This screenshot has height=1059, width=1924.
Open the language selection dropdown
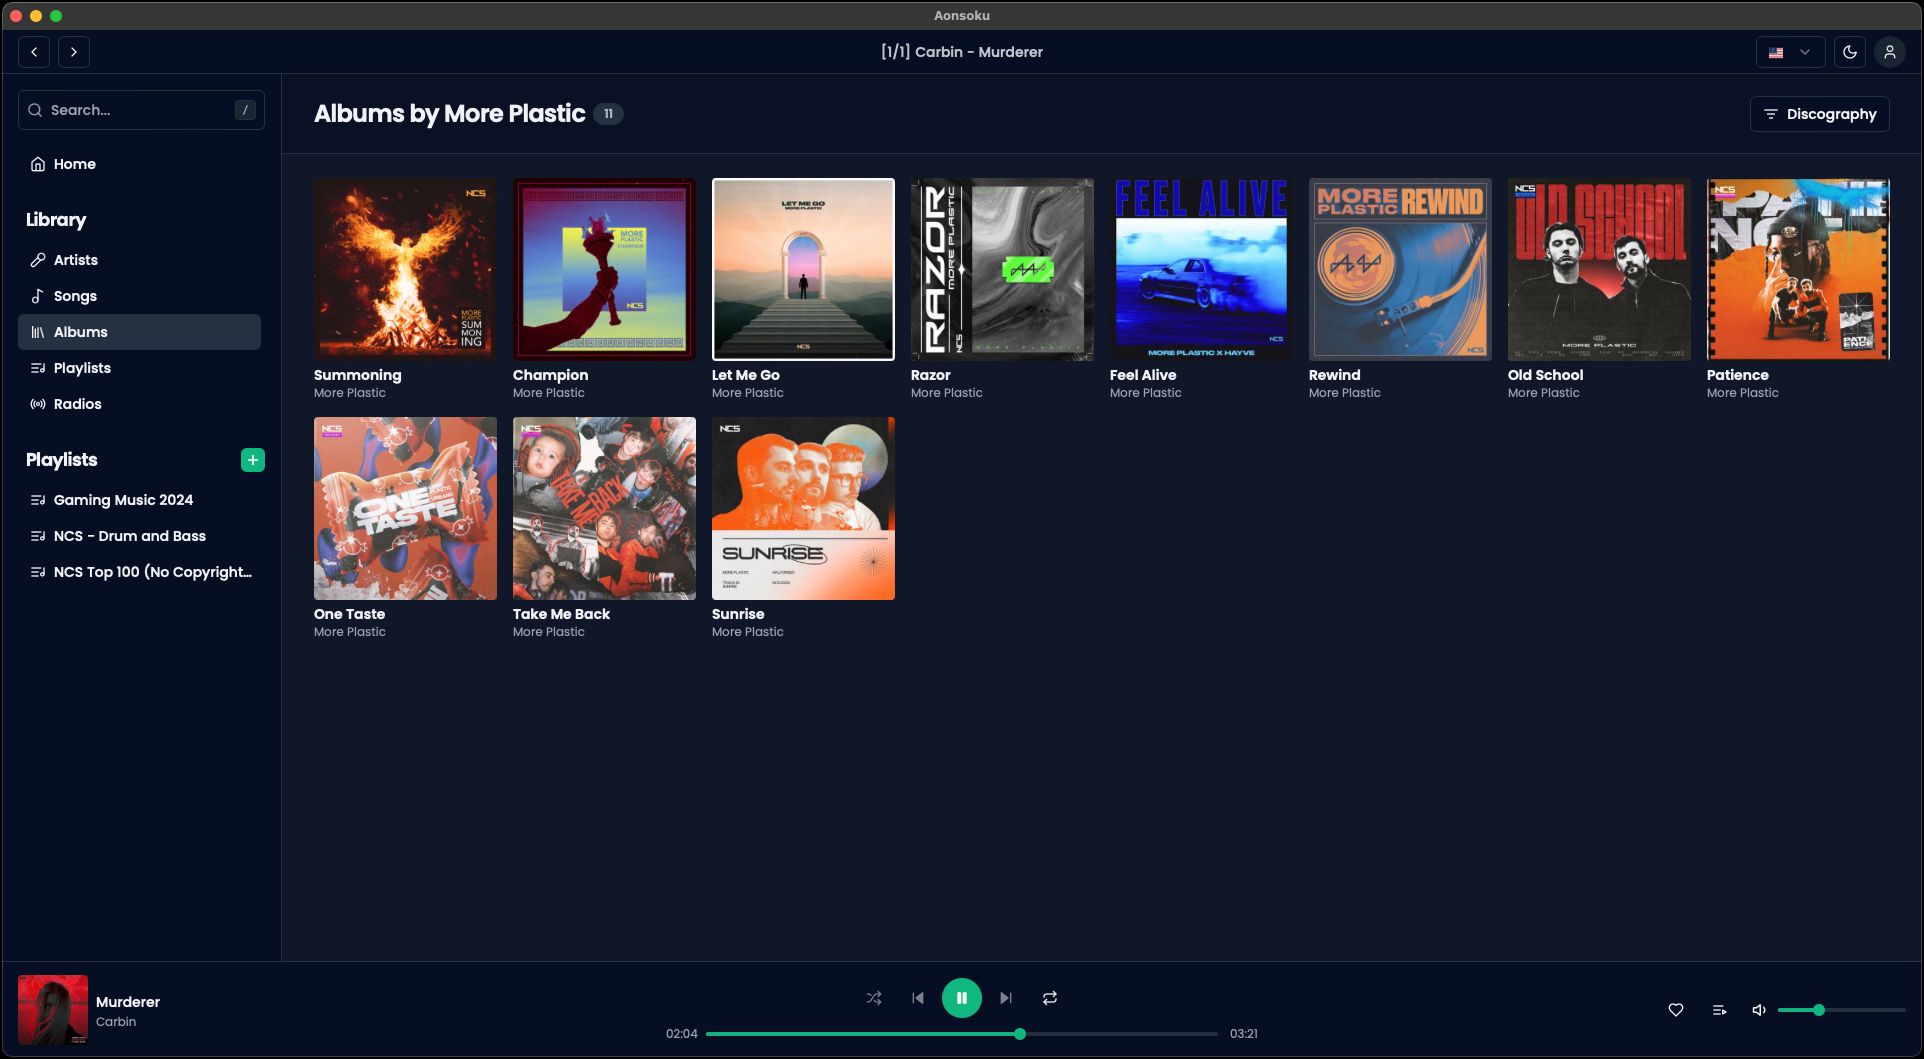(x=1789, y=51)
